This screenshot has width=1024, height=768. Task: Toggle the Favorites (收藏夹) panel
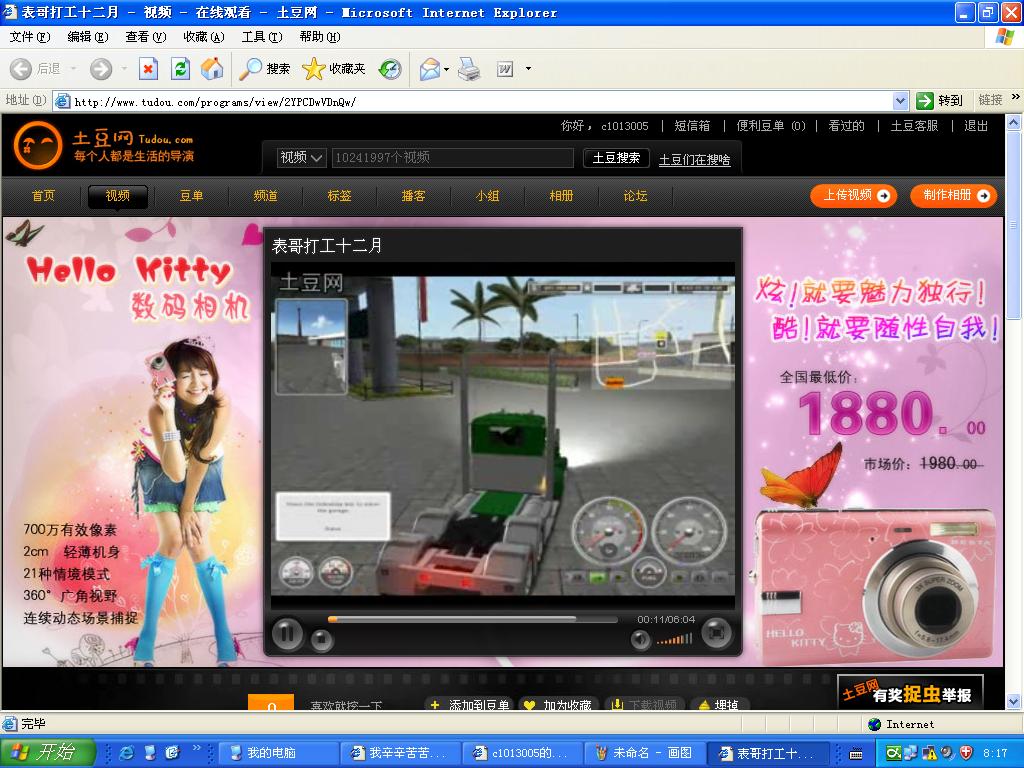pyautogui.click(x=334, y=69)
